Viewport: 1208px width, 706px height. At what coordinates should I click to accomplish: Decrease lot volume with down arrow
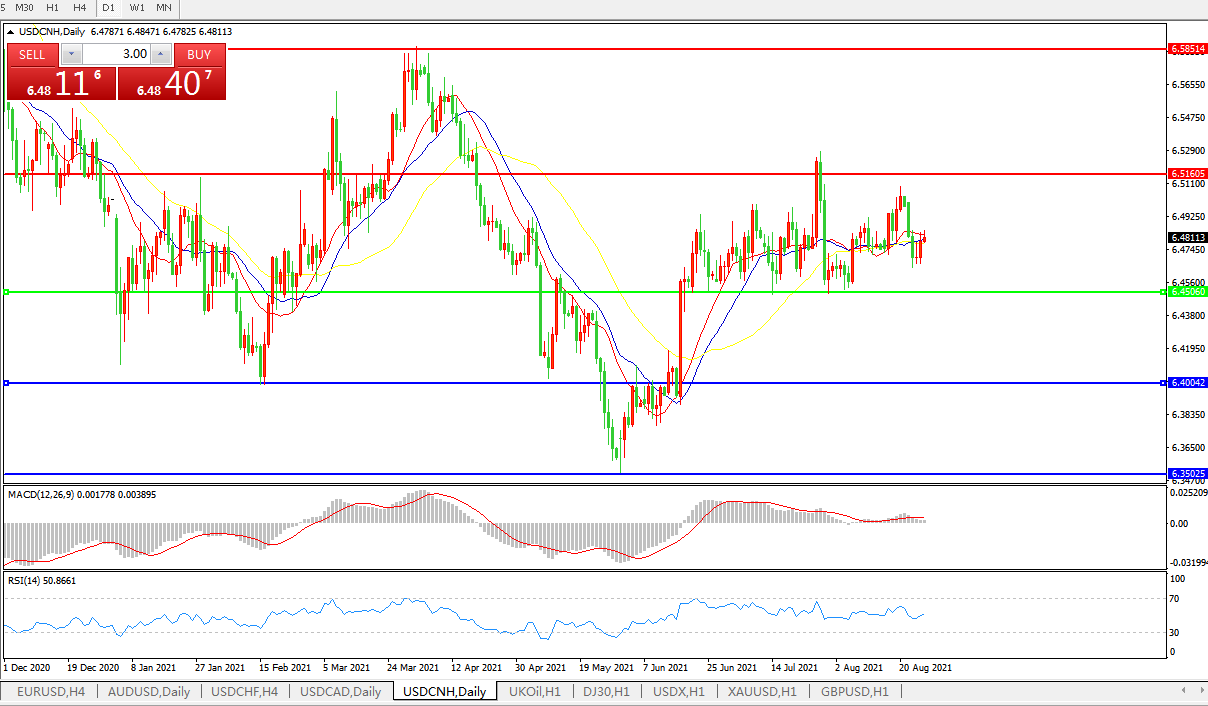[x=67, y=54]
